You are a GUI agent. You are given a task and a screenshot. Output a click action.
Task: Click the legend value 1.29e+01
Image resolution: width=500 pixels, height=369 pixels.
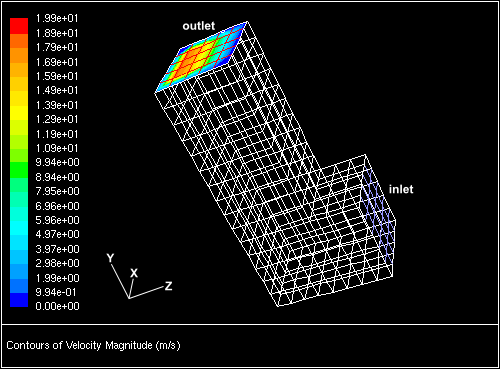click(x=57, y=119)
